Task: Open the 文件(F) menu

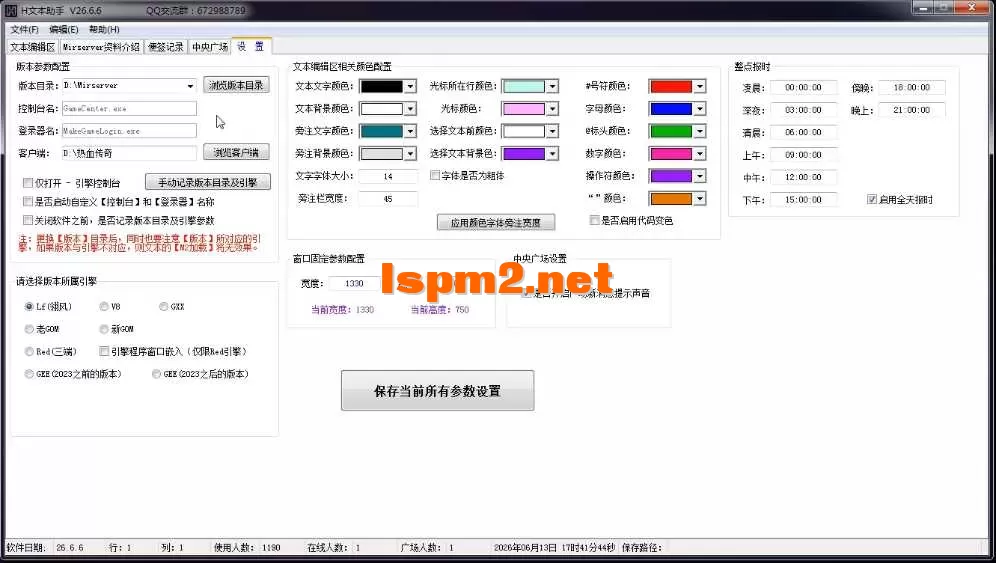Action: (24, 29)
